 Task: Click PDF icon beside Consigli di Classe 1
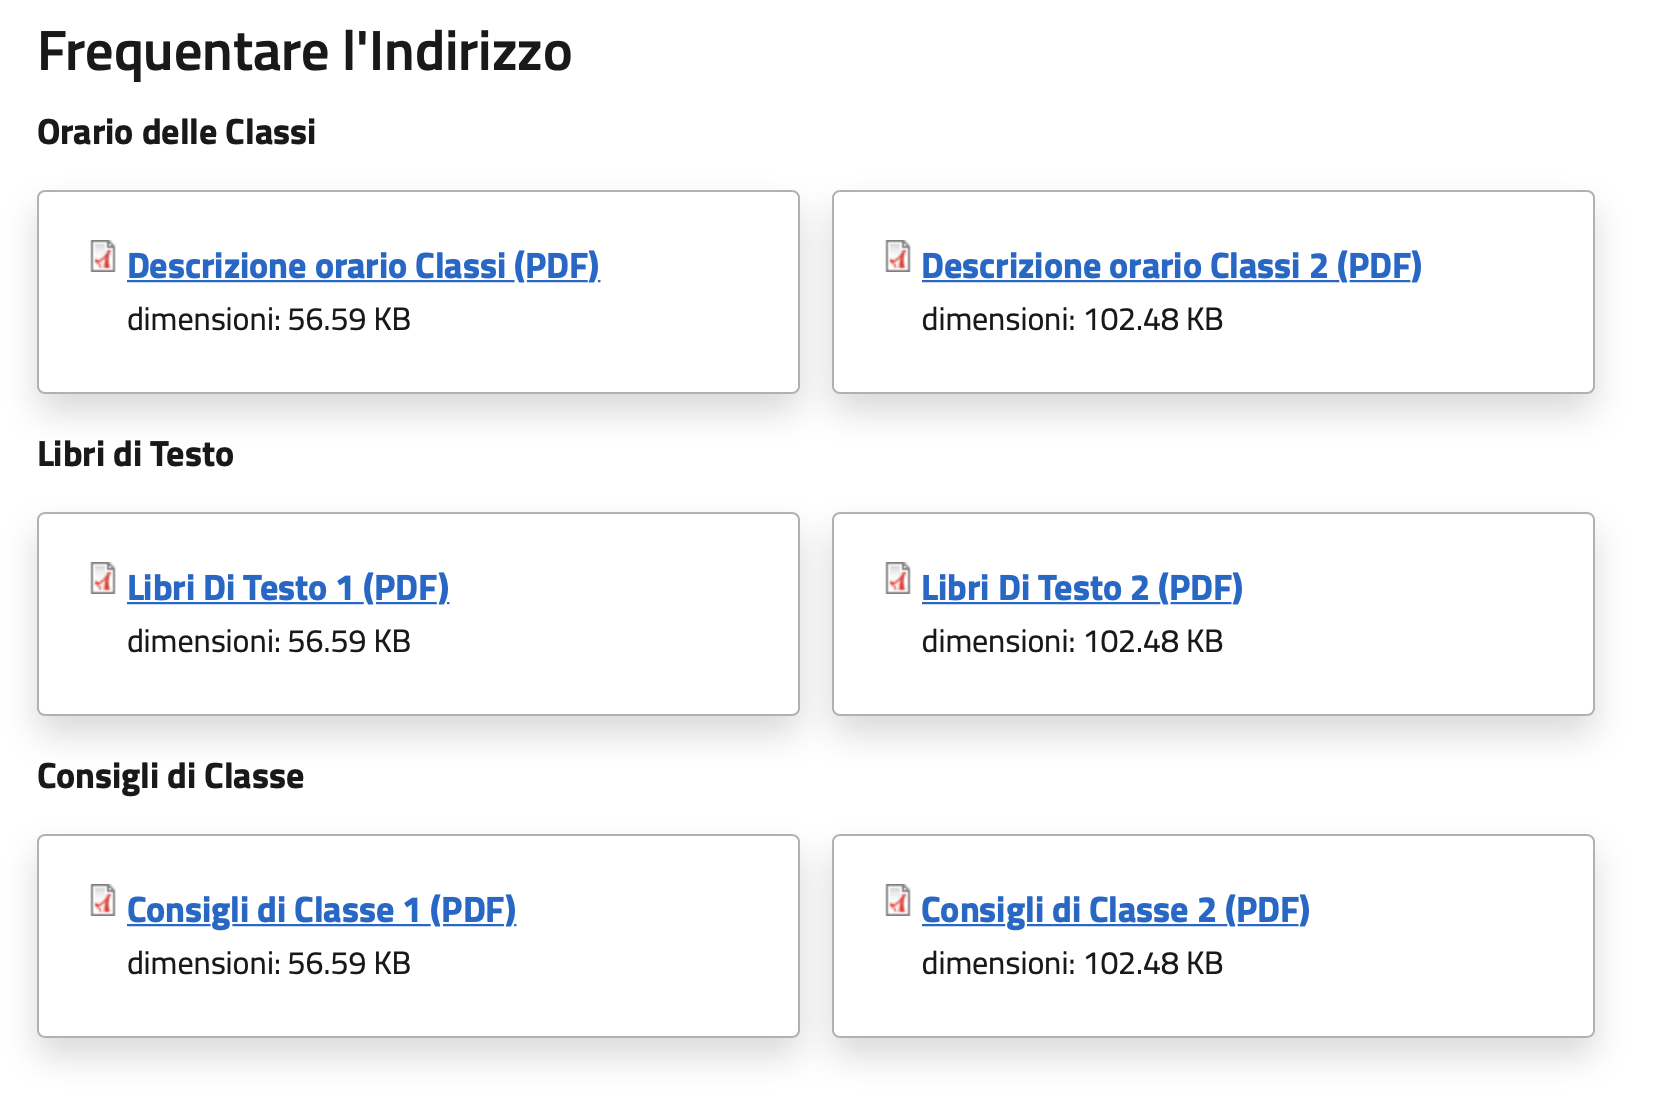pyautogui.click(x=103, y=901)
